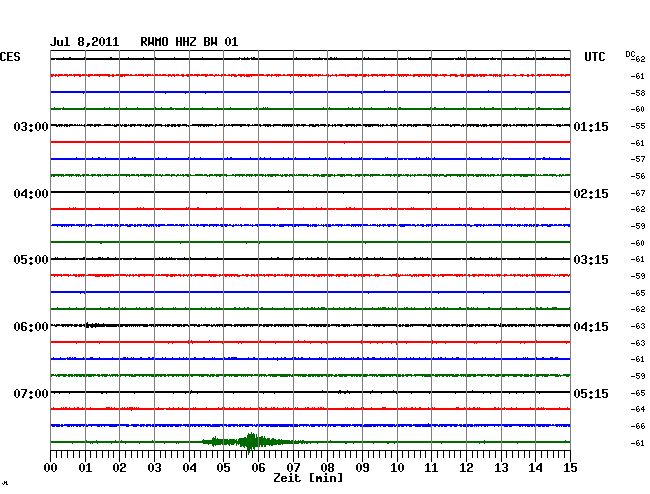Select the '06:00' local time label
650x494 pixels.
(31, 327)
